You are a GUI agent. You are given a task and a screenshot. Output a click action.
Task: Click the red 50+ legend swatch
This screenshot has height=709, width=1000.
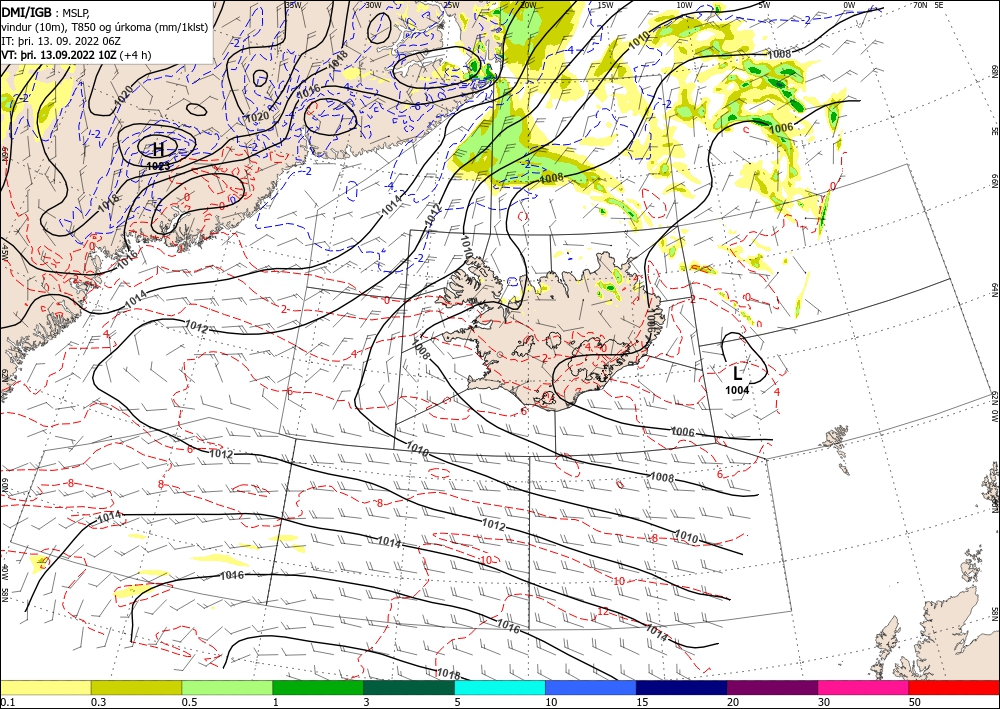coord(954,687)
